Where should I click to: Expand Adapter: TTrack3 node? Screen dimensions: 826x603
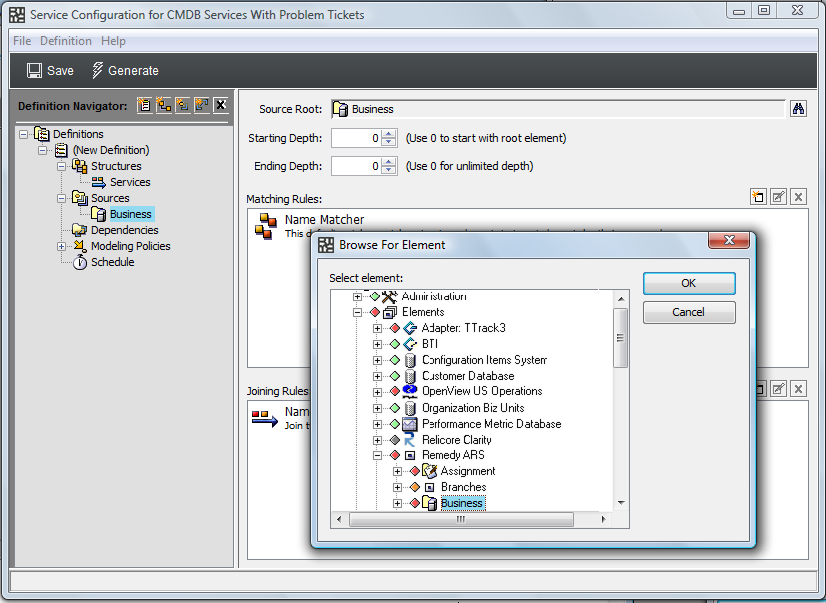pyautogui.click(x=377, y=328)
